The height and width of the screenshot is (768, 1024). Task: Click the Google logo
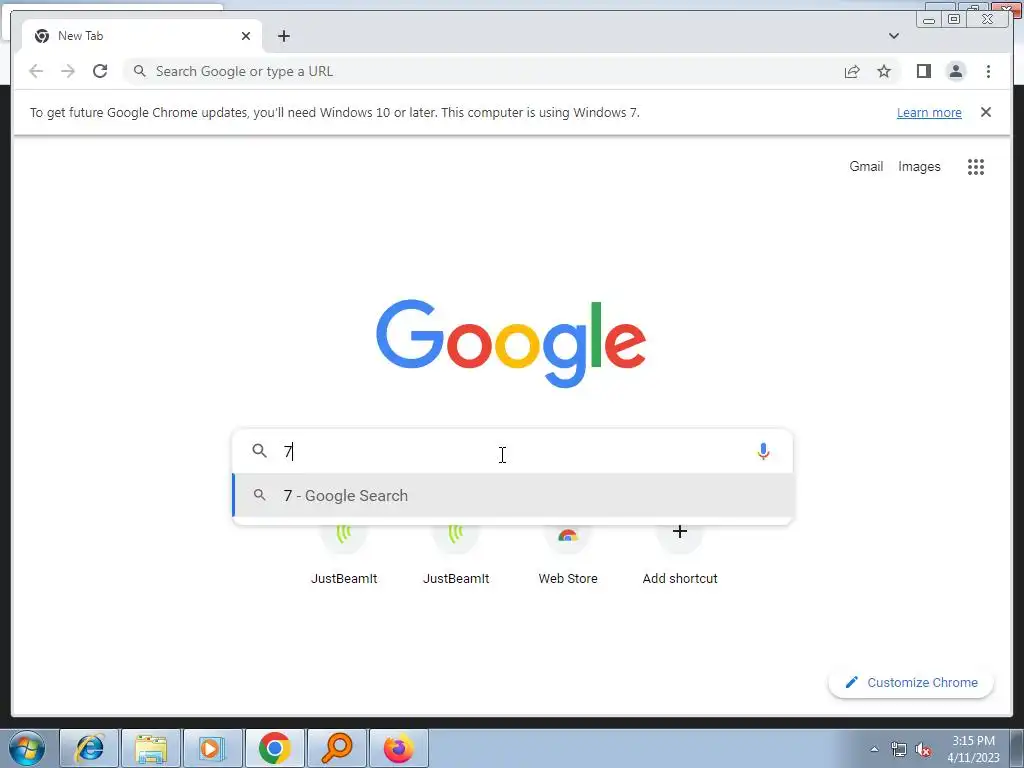pos(511,343)
